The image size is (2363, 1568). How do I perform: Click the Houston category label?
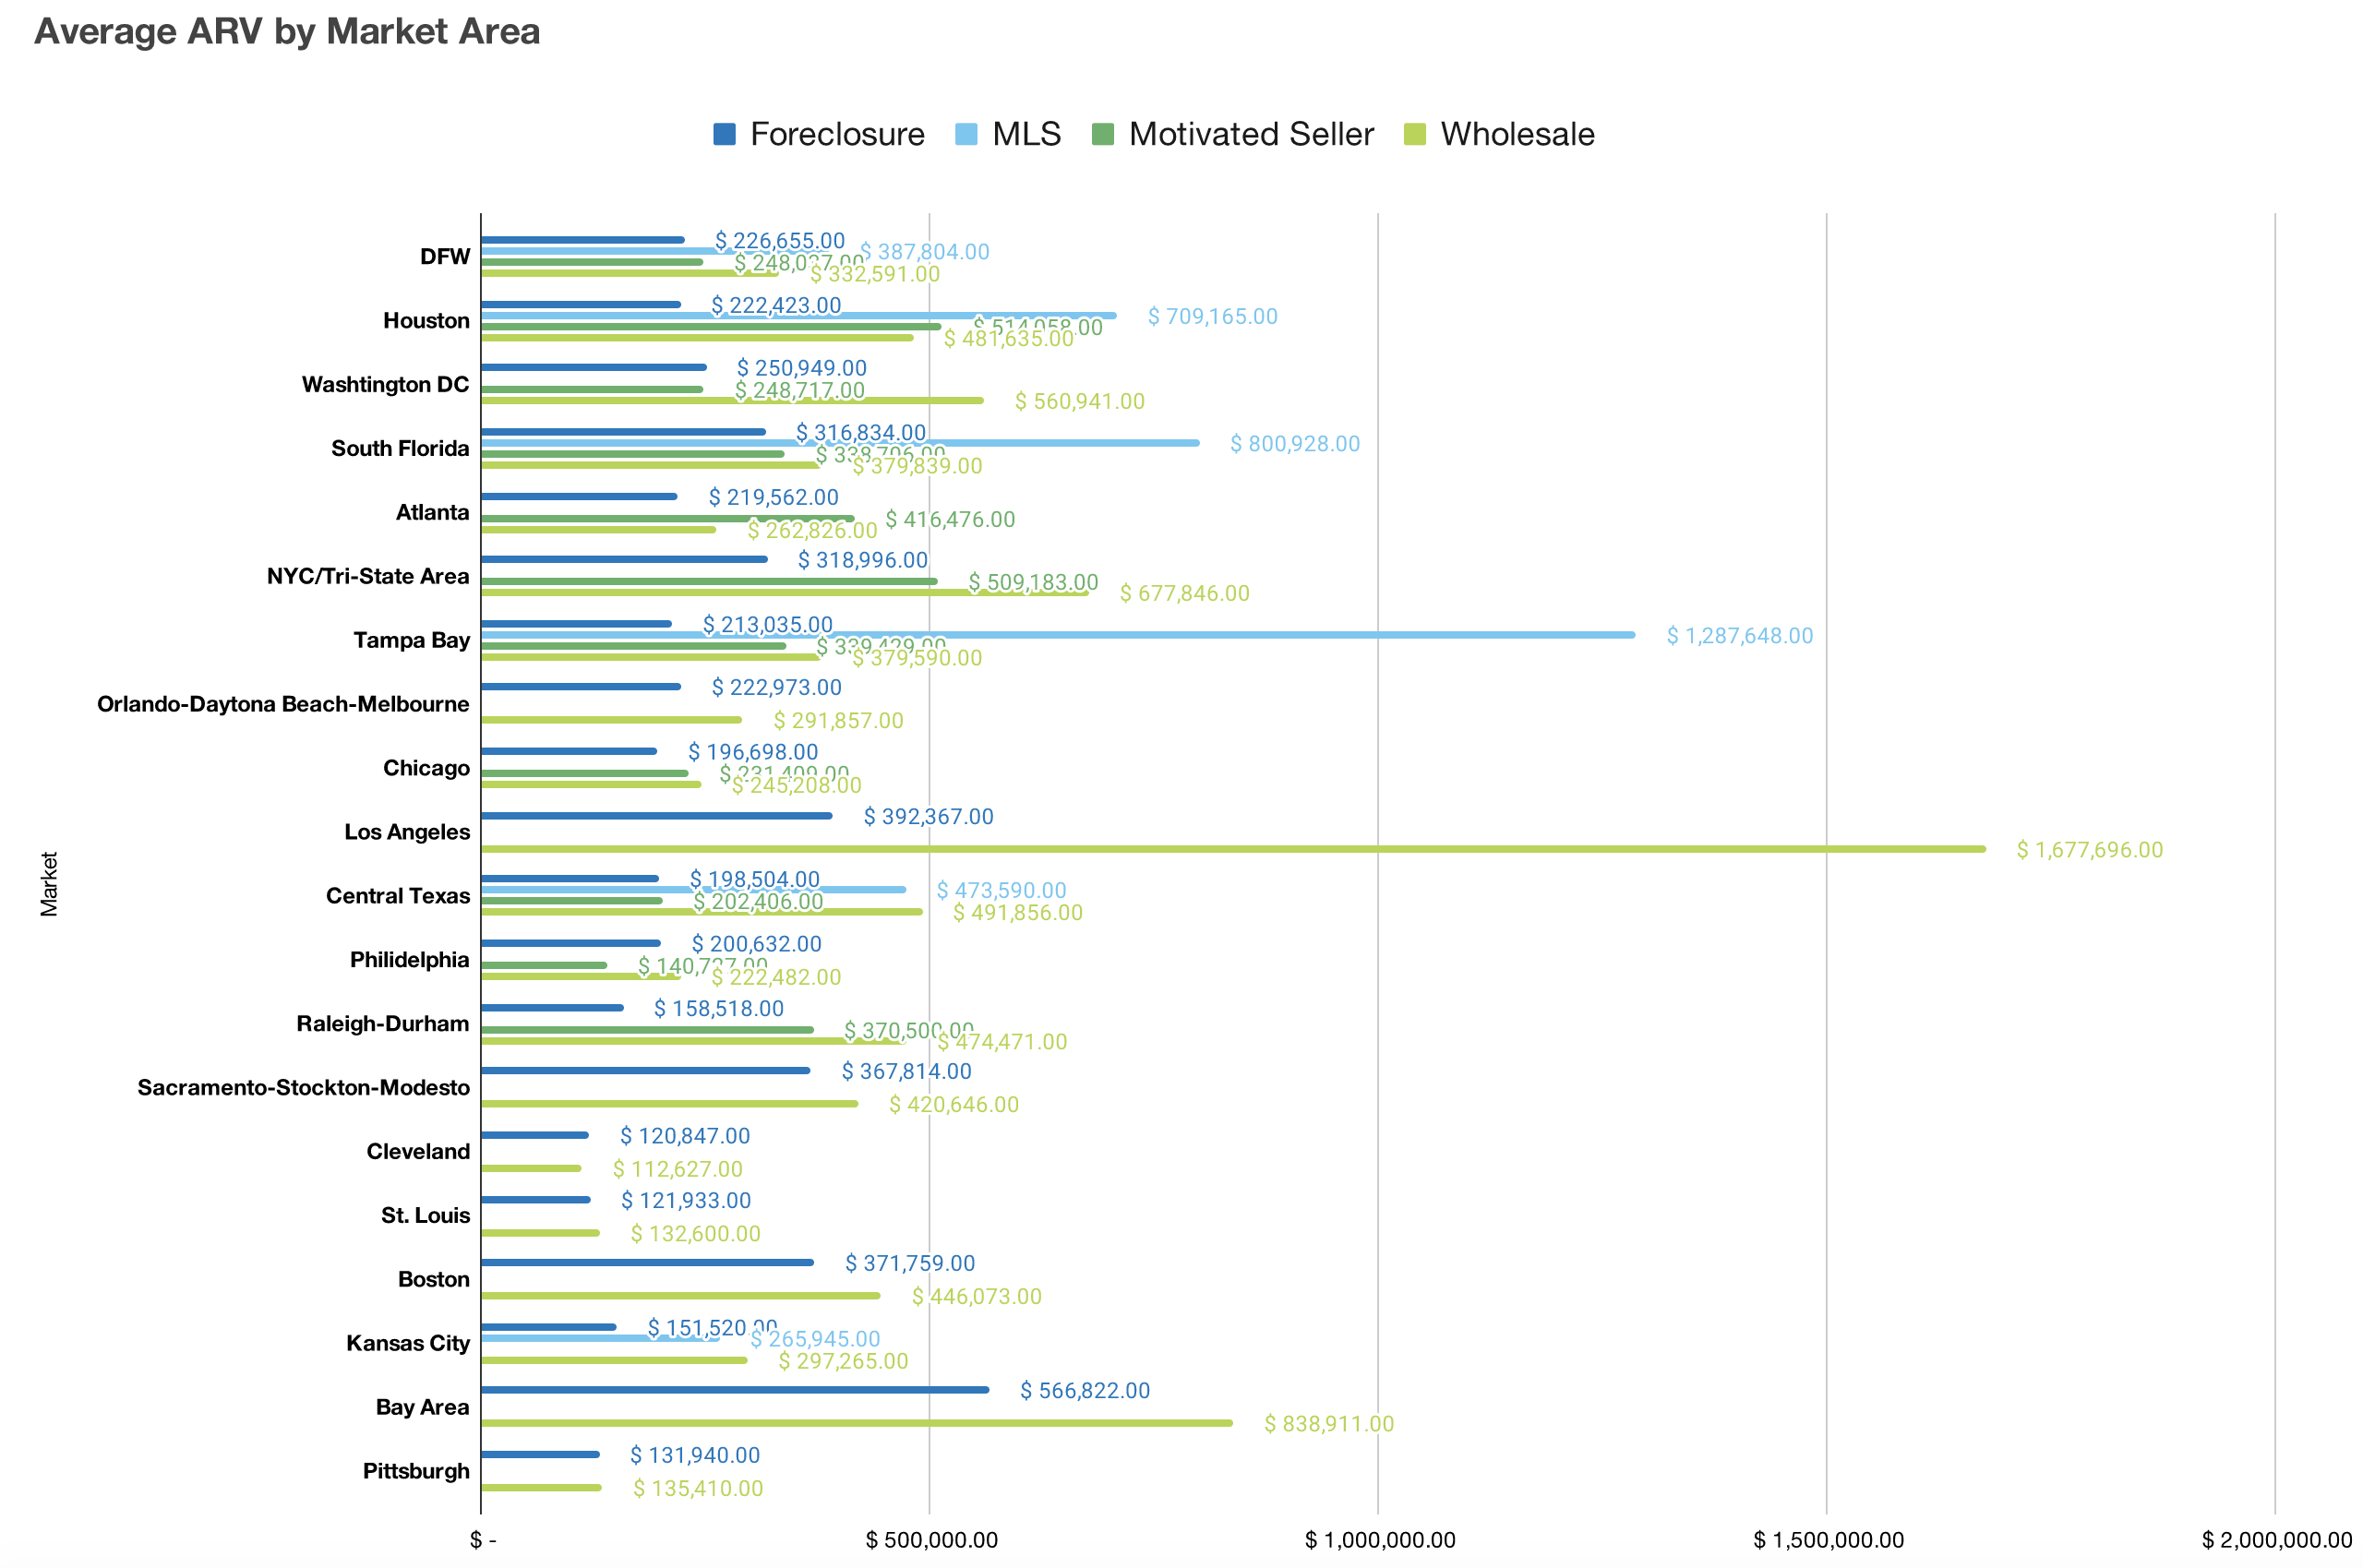[x=426, y=321]
